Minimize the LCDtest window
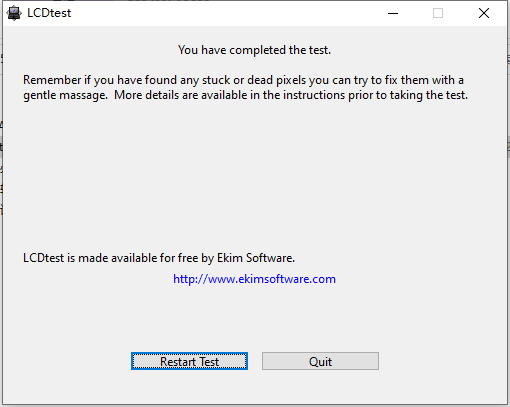510x407 pixels. tap(393, 13)
